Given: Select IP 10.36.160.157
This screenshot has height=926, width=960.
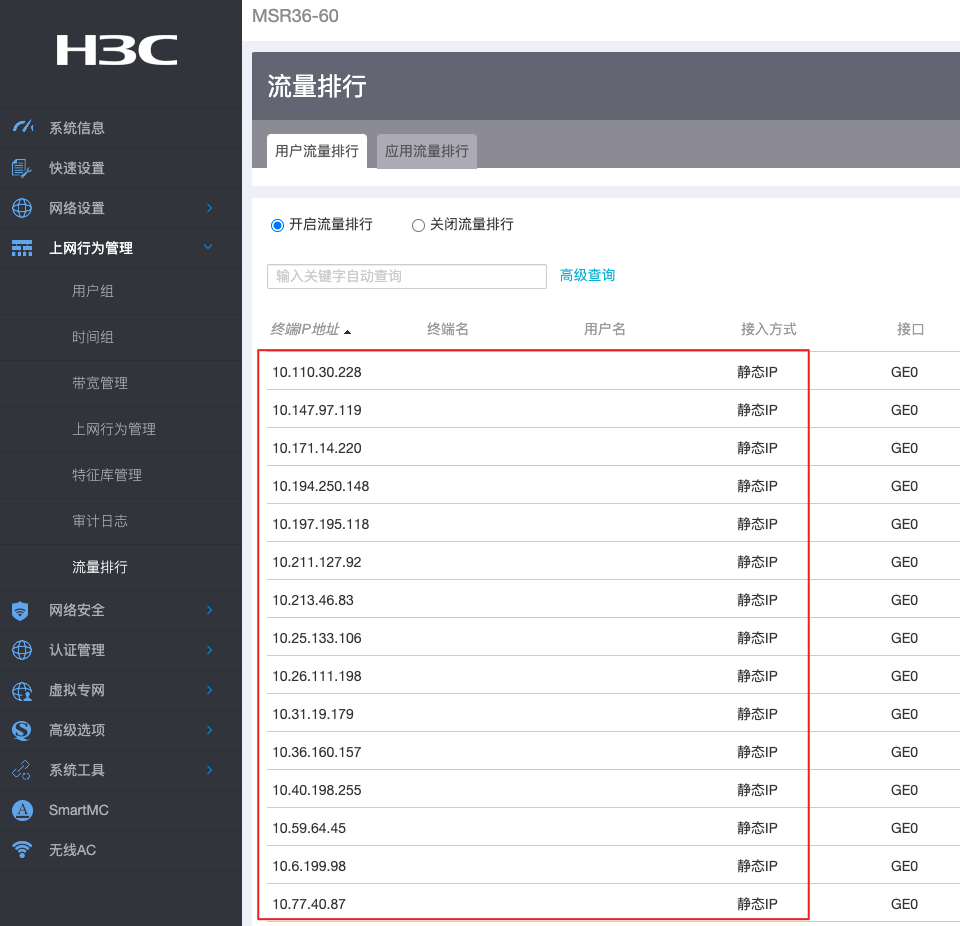Looking at the screenshot, I should click(317, 751).
